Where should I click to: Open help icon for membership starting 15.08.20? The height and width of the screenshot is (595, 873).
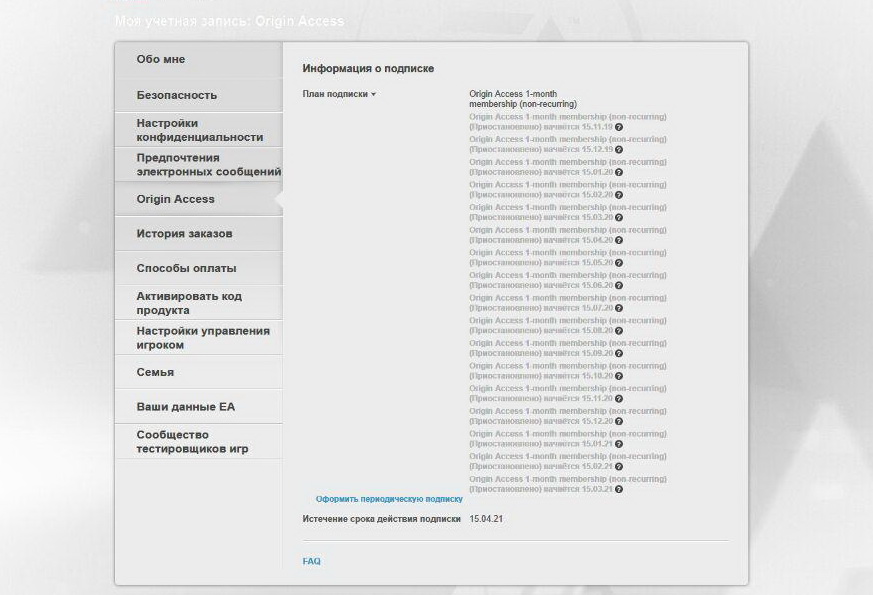tap(619, 331)
